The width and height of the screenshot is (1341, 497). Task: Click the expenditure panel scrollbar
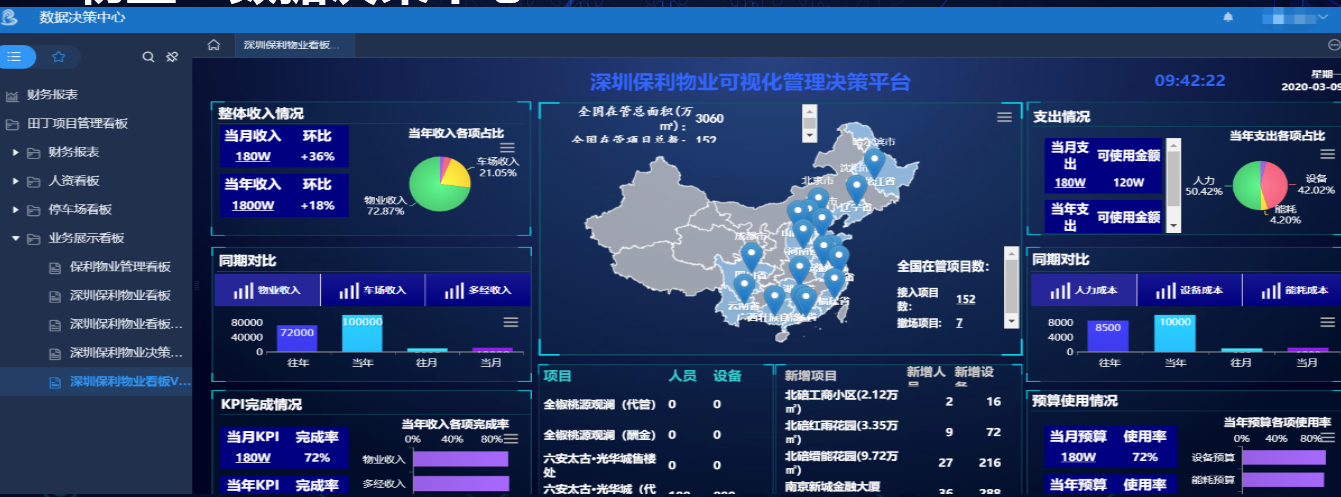click(1174, 185)
